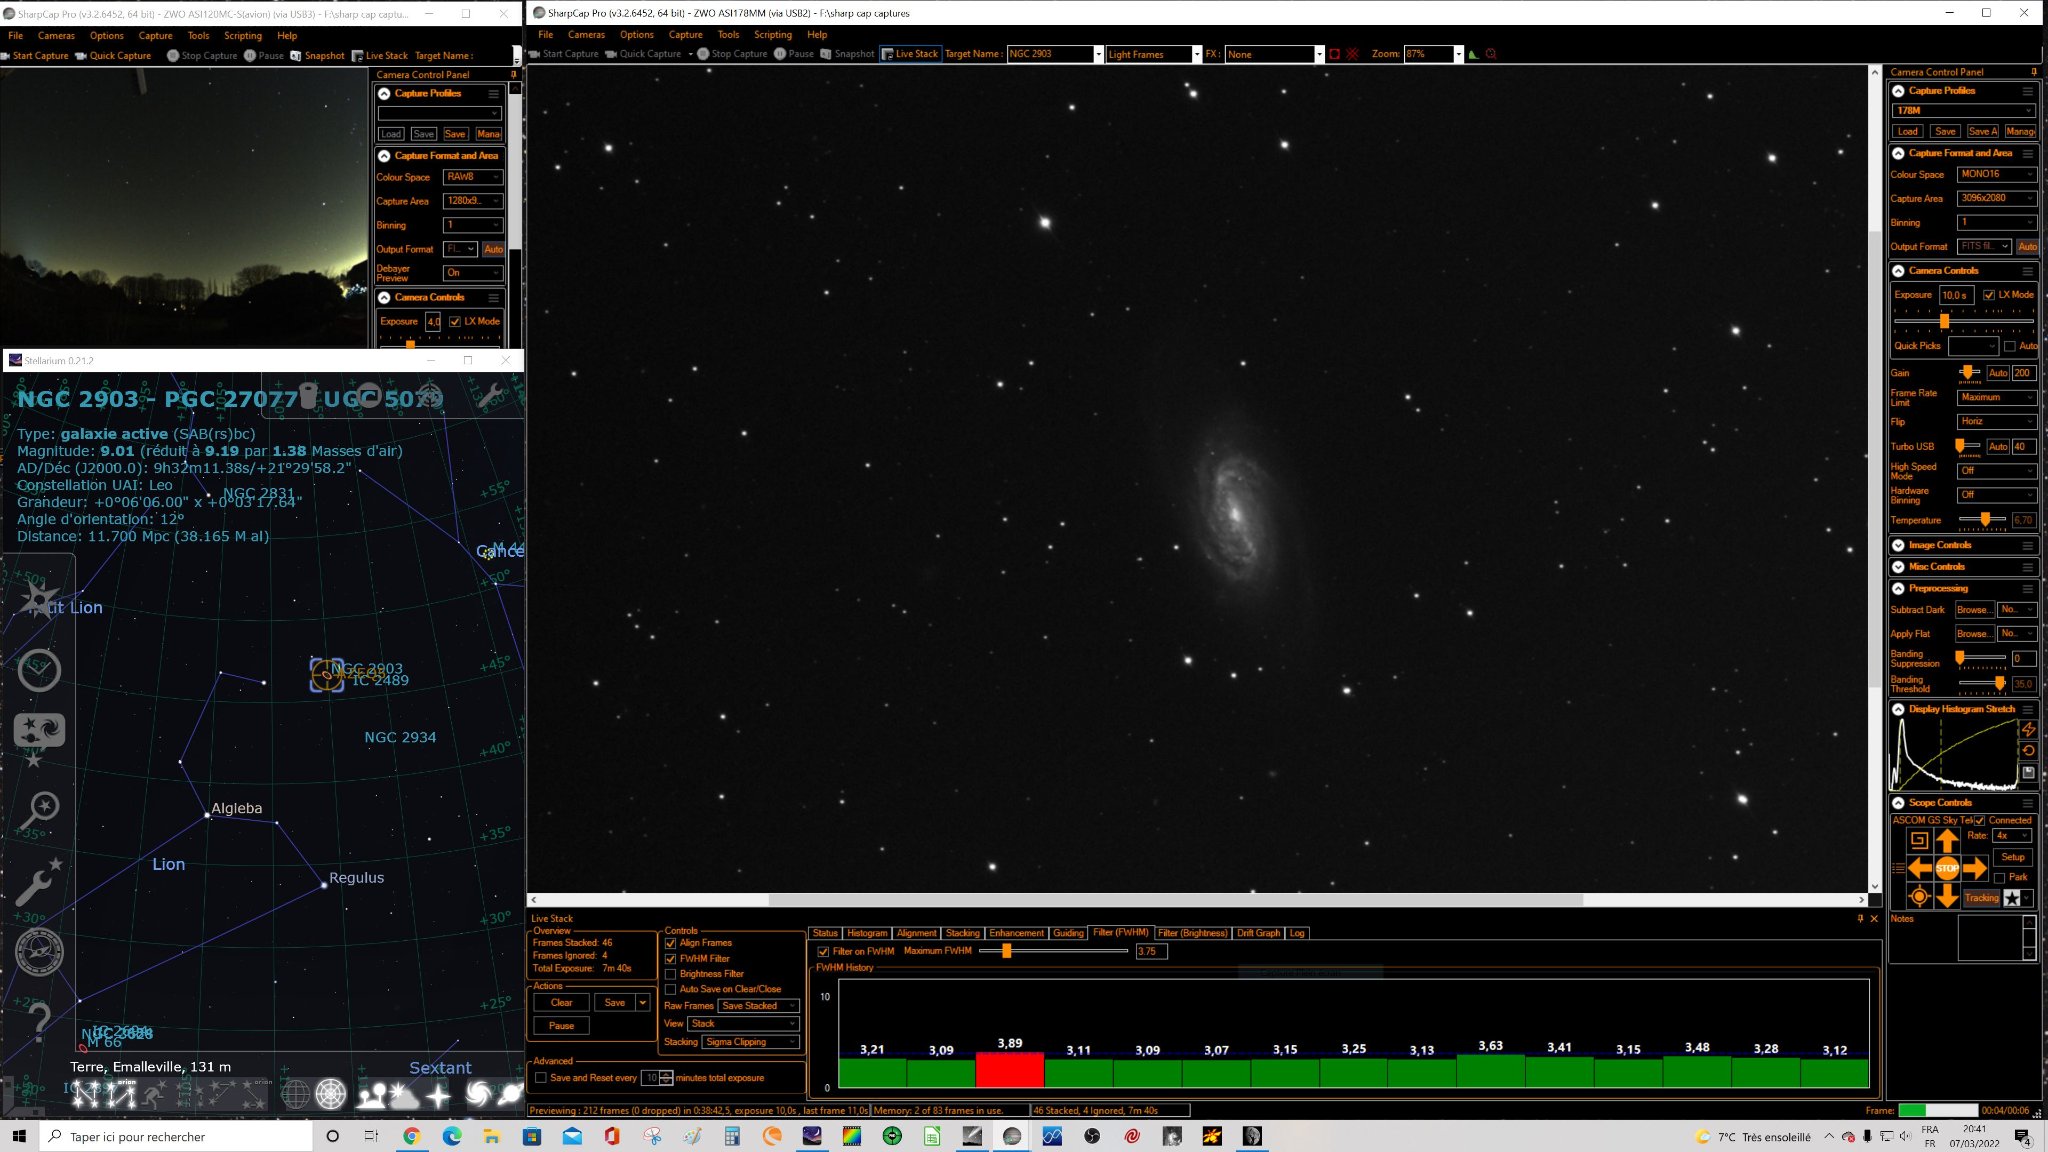Enable Auto Save on Clear/Close

[671, 989]
